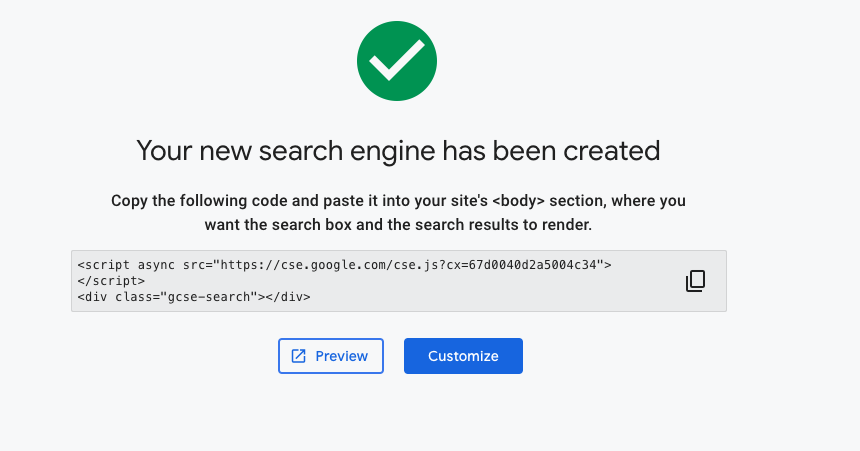The height and width of the screenshot is (451, 860).
Task: Click the "Preview" text label
Action: point(341,356)
